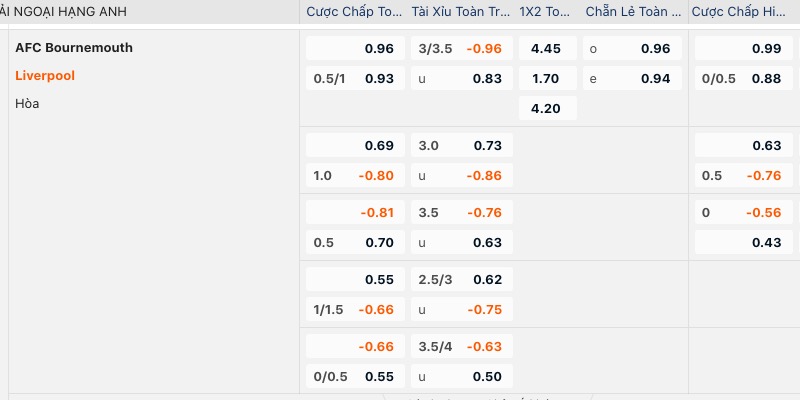Click first-half 0.5 handicap odds -0.76
The height and width of the screenshot is (400, 800).
(744, 176)
